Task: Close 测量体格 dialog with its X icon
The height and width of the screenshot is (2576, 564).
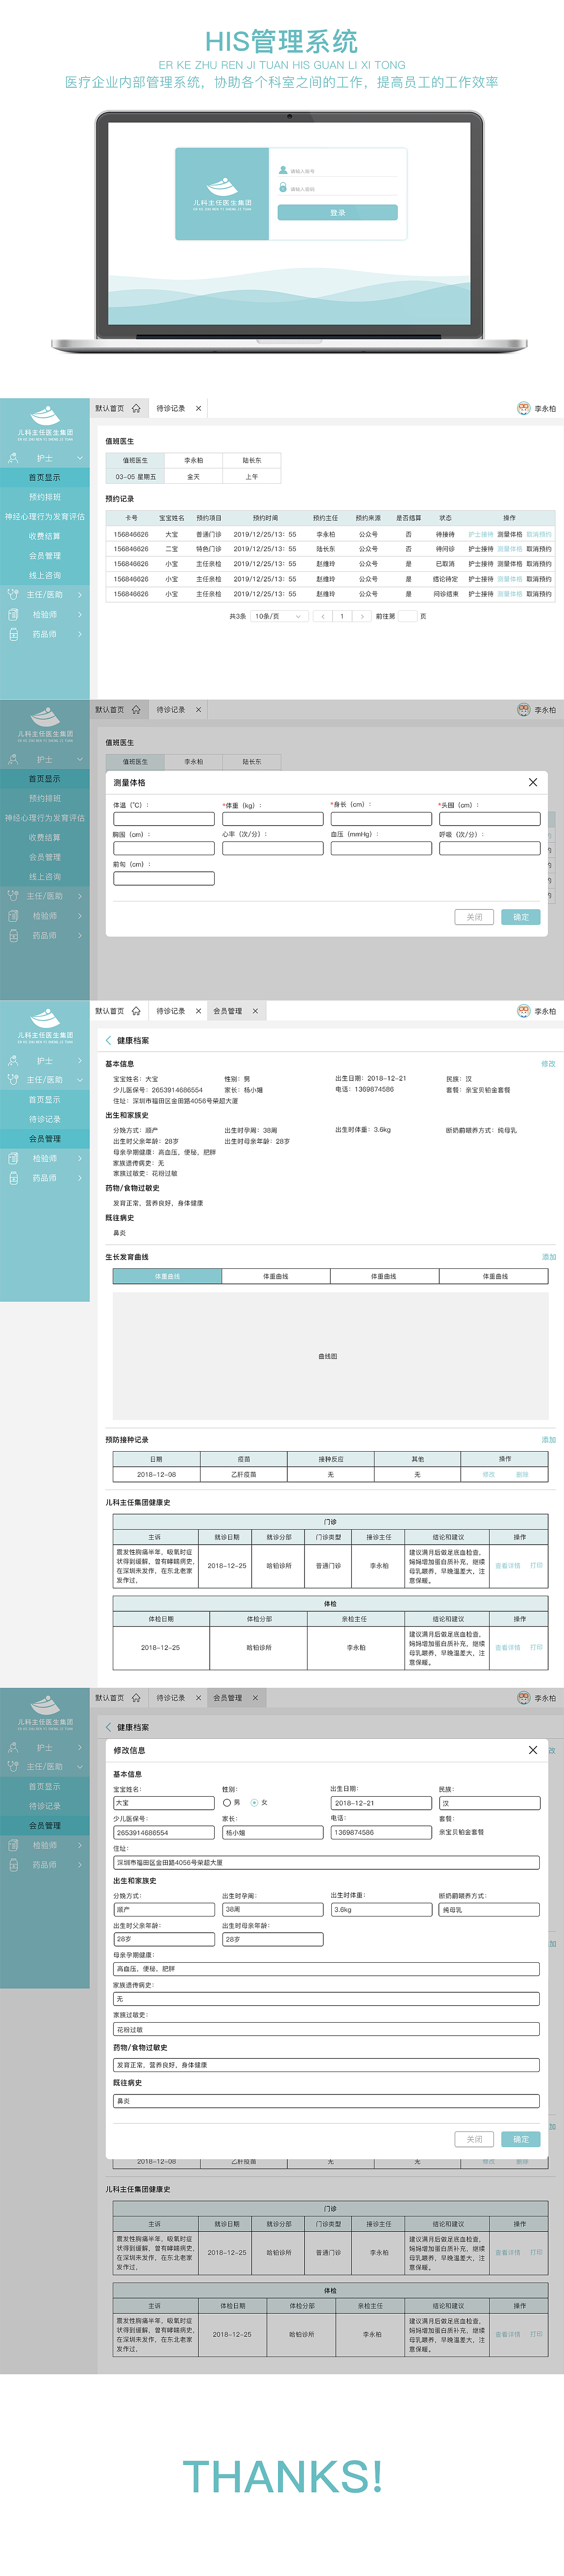Action: (x=533, y=782)
